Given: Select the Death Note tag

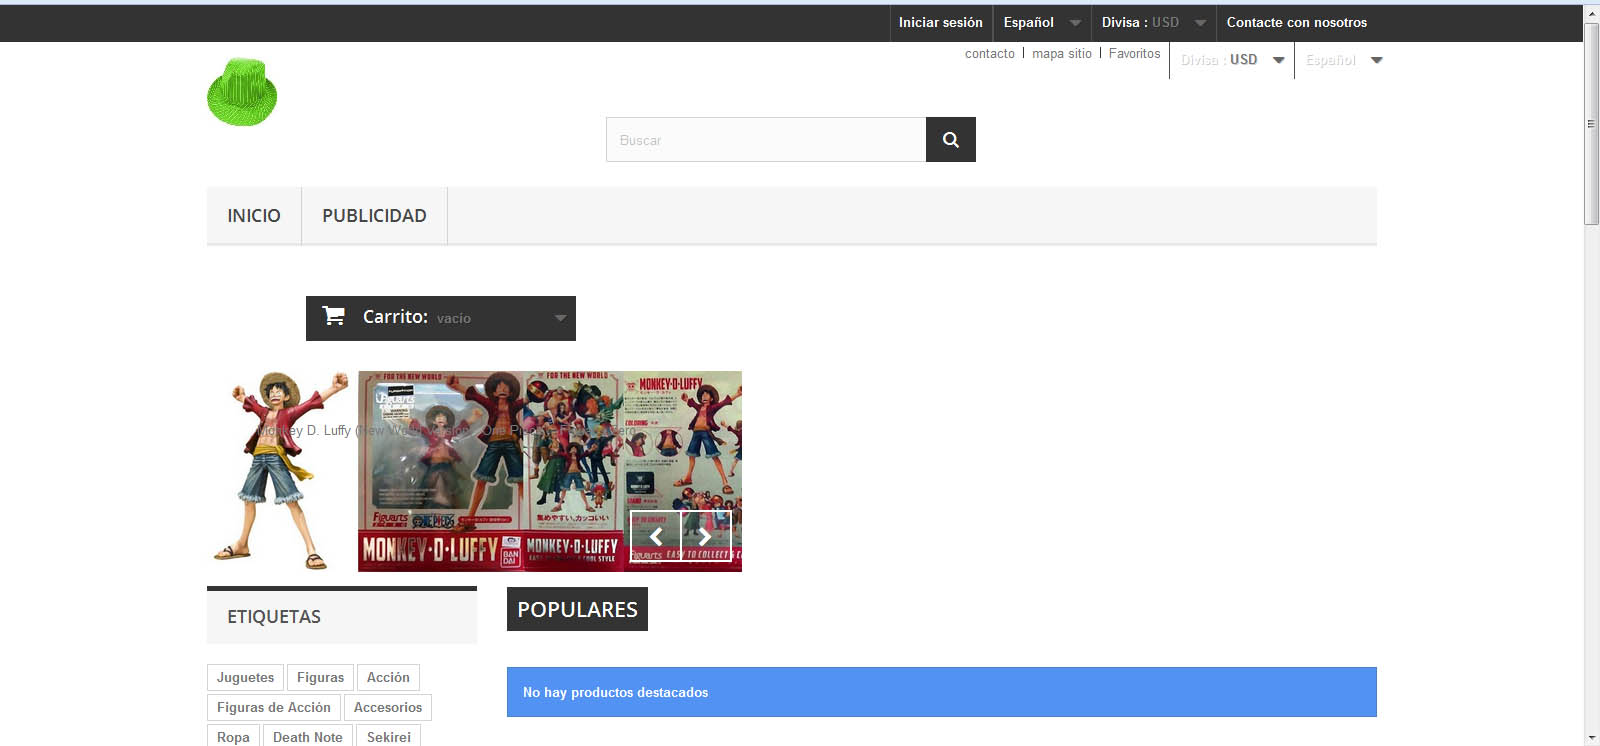Looking at the screenshot, I should tap(308, 736).
